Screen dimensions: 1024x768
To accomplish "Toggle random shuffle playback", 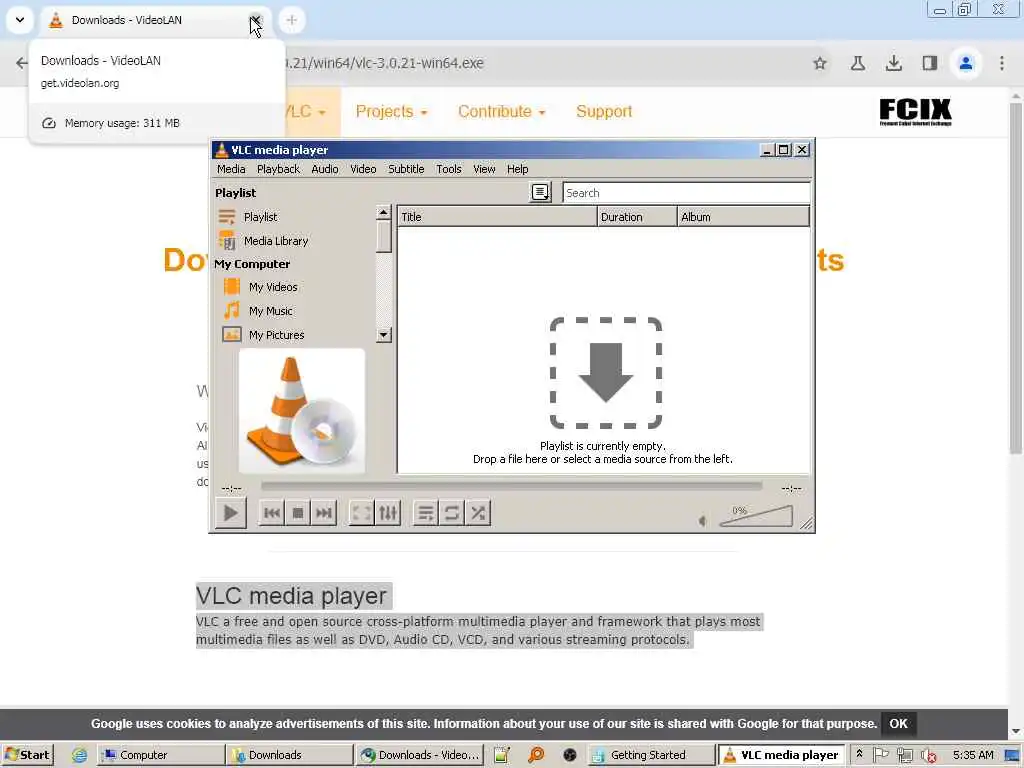I will click(x=478, y=513).
